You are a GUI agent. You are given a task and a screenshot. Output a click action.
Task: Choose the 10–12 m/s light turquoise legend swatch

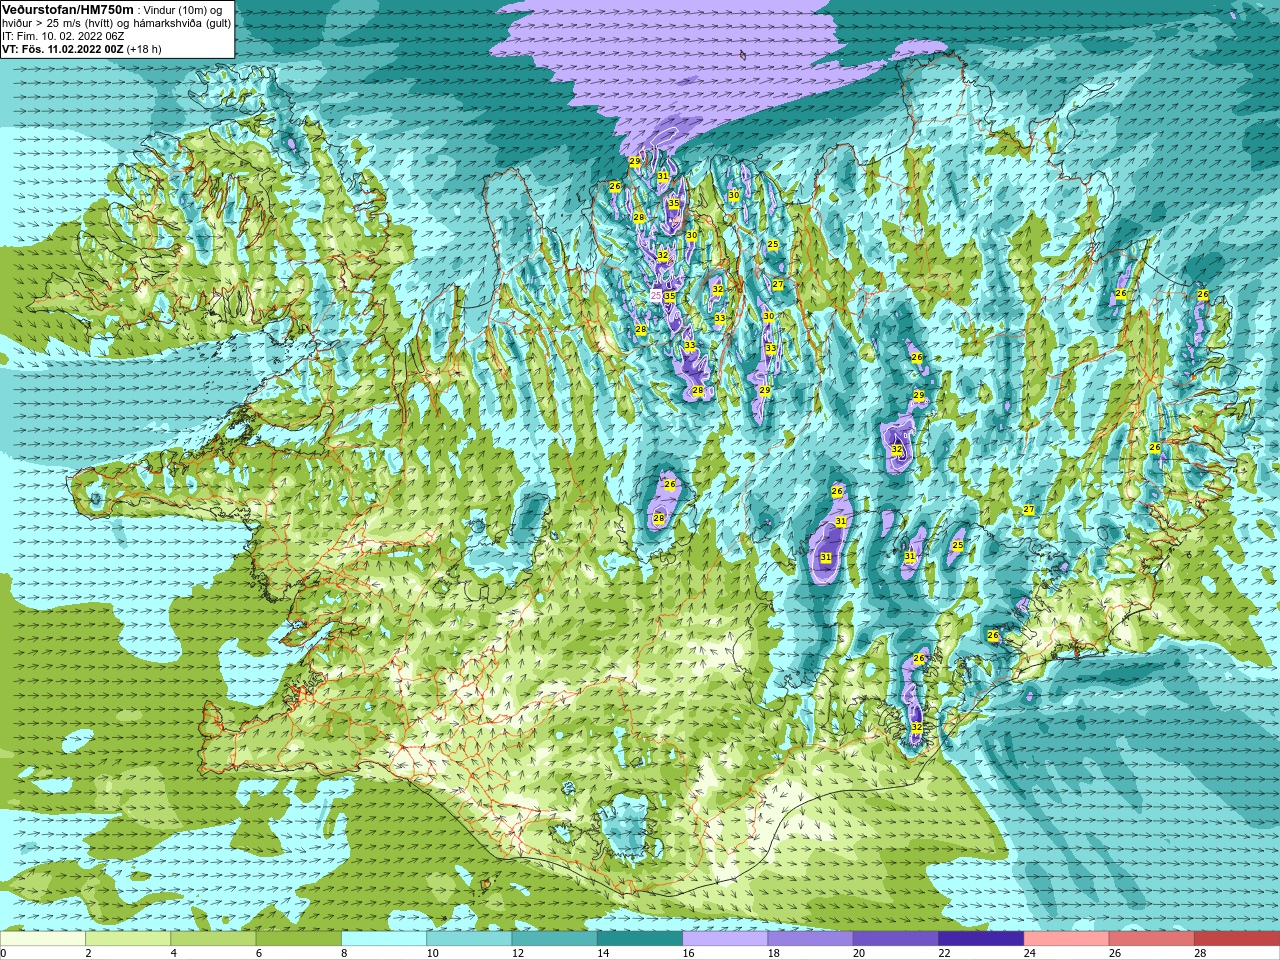(469, 939)
